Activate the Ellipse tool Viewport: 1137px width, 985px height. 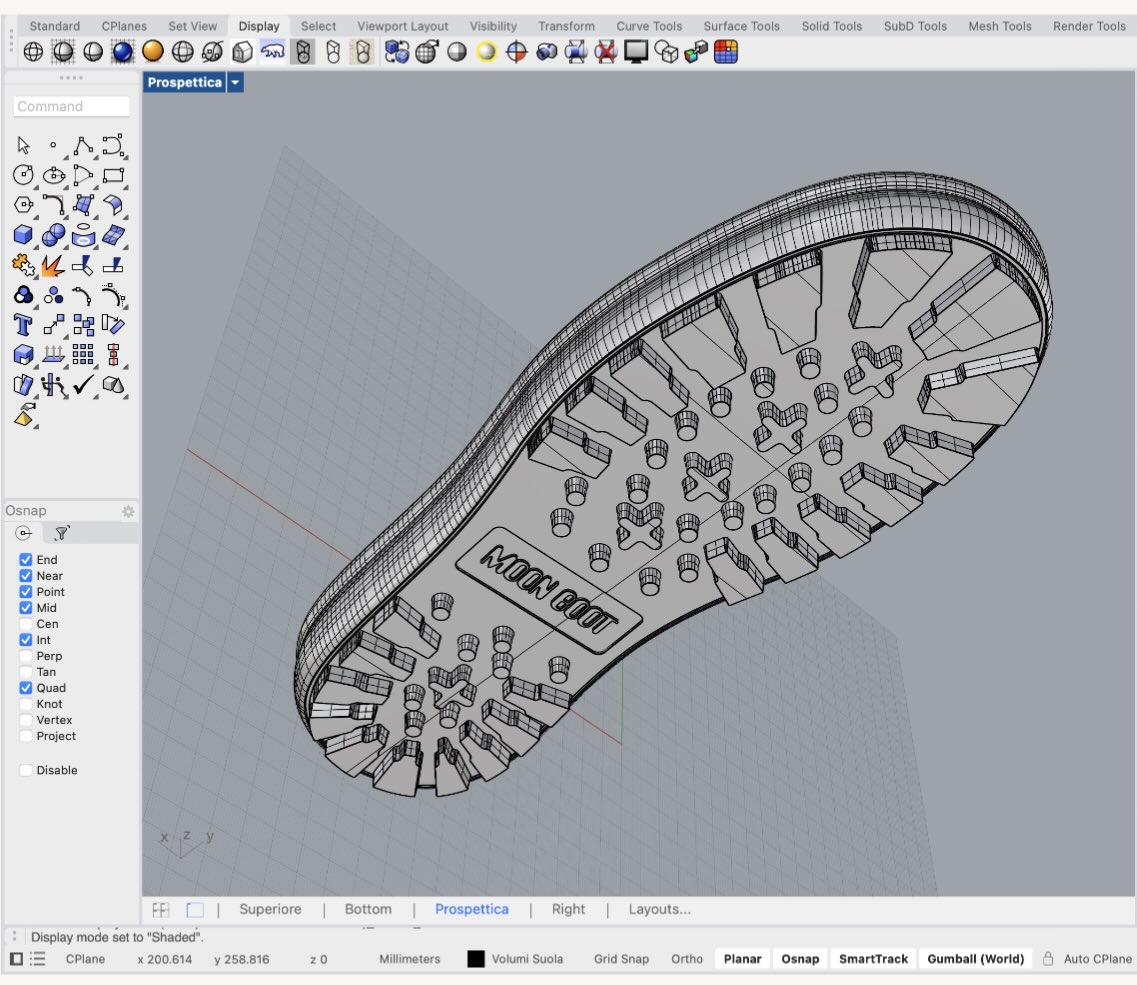tap(54, 175)
